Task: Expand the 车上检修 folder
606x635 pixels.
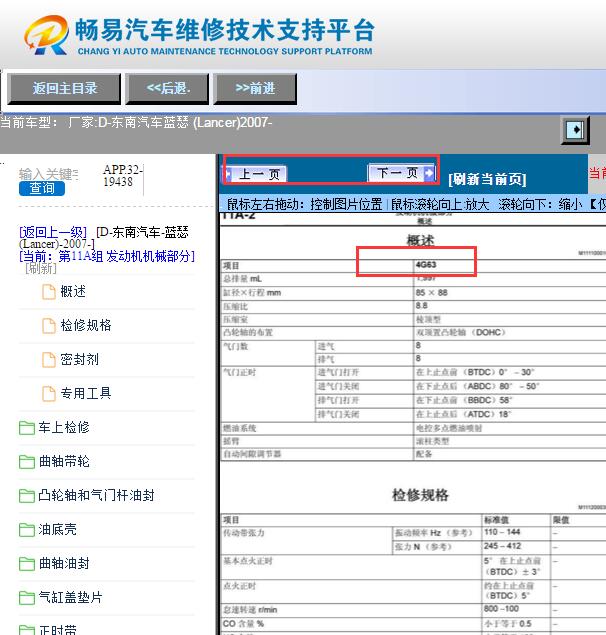Action: click(64, 427)
